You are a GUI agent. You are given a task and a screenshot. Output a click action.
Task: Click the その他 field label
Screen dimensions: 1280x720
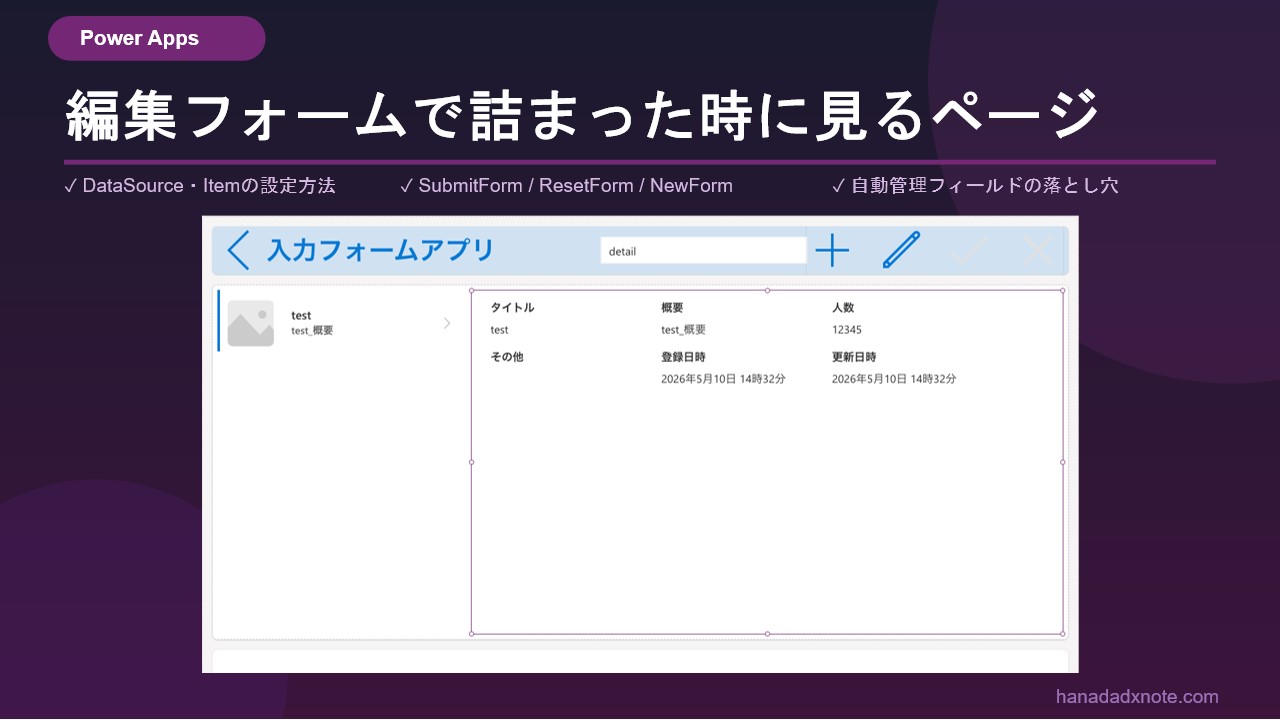506,356
